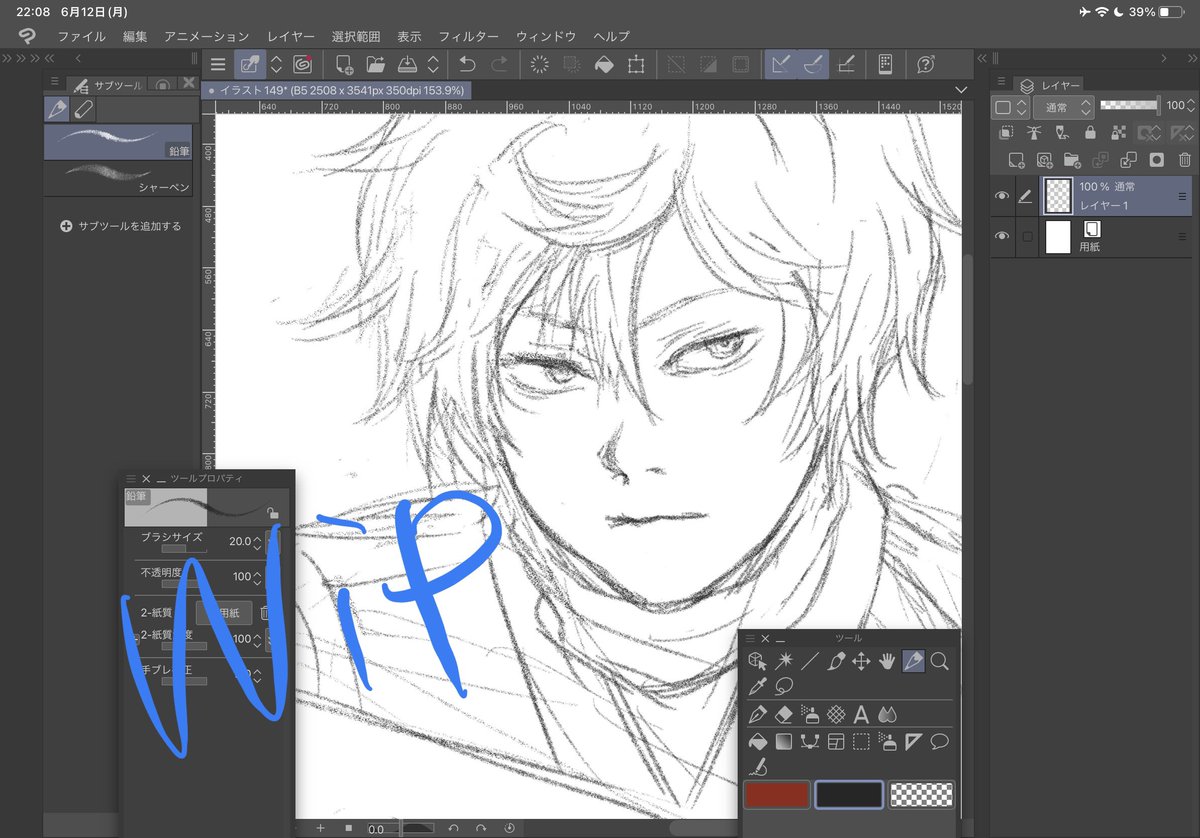Open the フィルター menu
The width and height of the screenshot is (1200, 838).
click(x=468, y=36)
